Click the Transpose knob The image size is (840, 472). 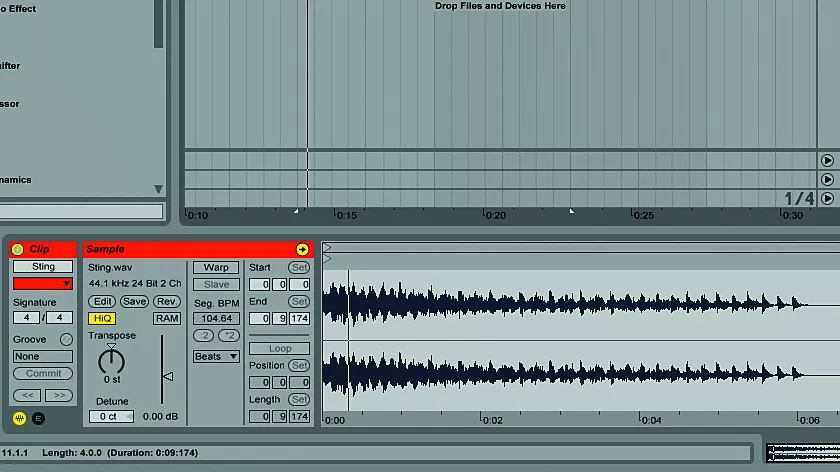pos(111,359)
